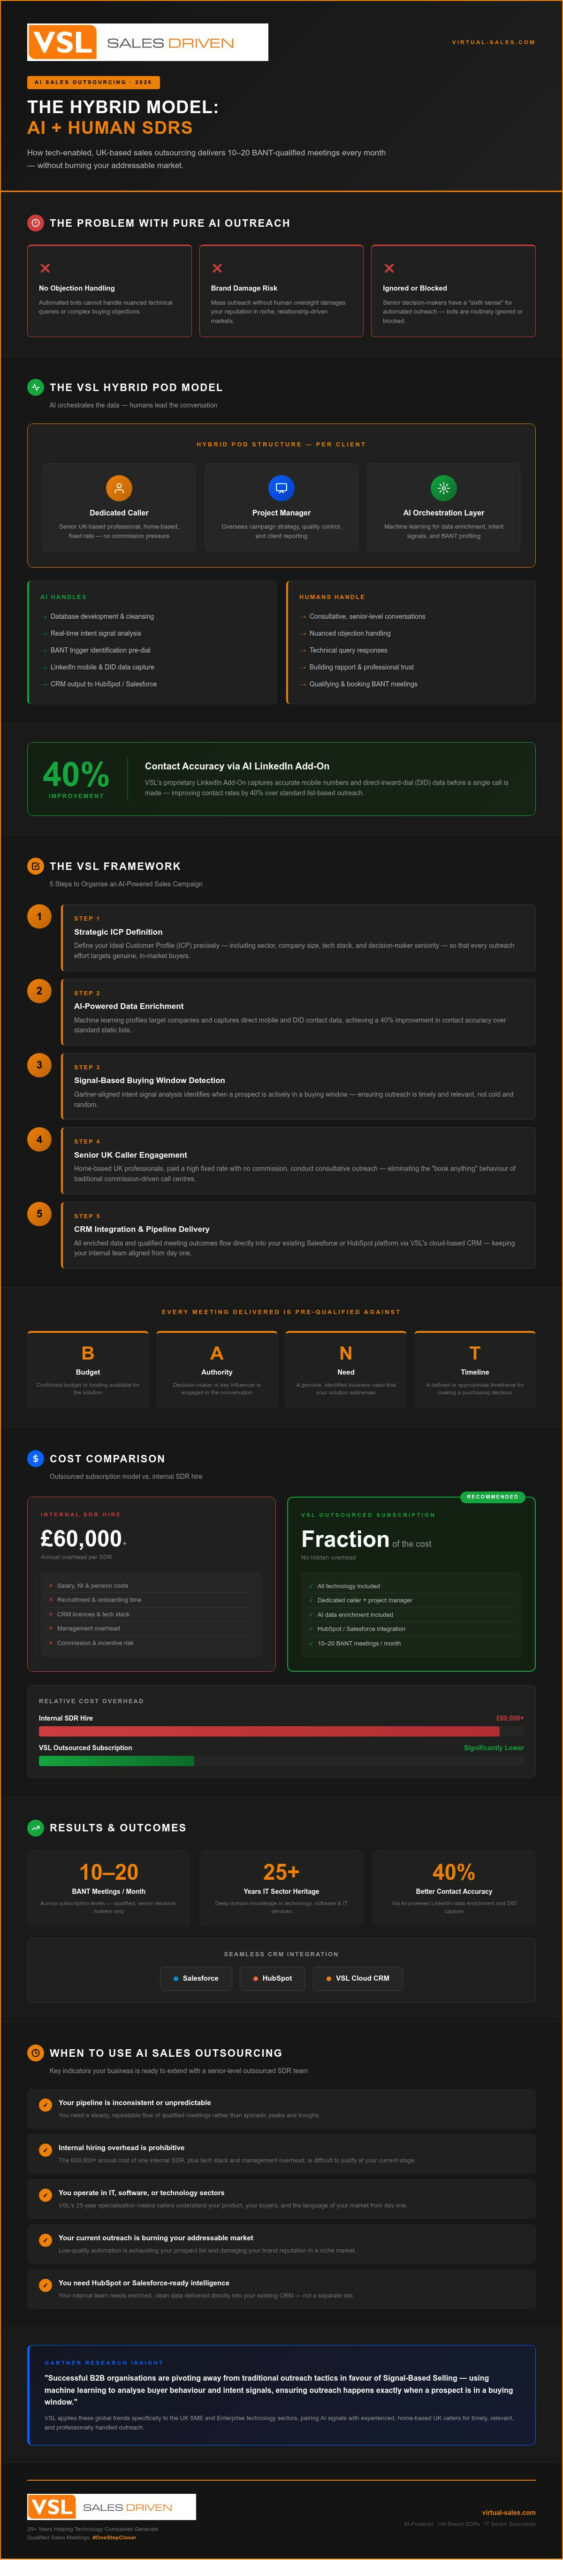Click checkmark next to pipeline is inconsistent

click(x=45, y=2105)
